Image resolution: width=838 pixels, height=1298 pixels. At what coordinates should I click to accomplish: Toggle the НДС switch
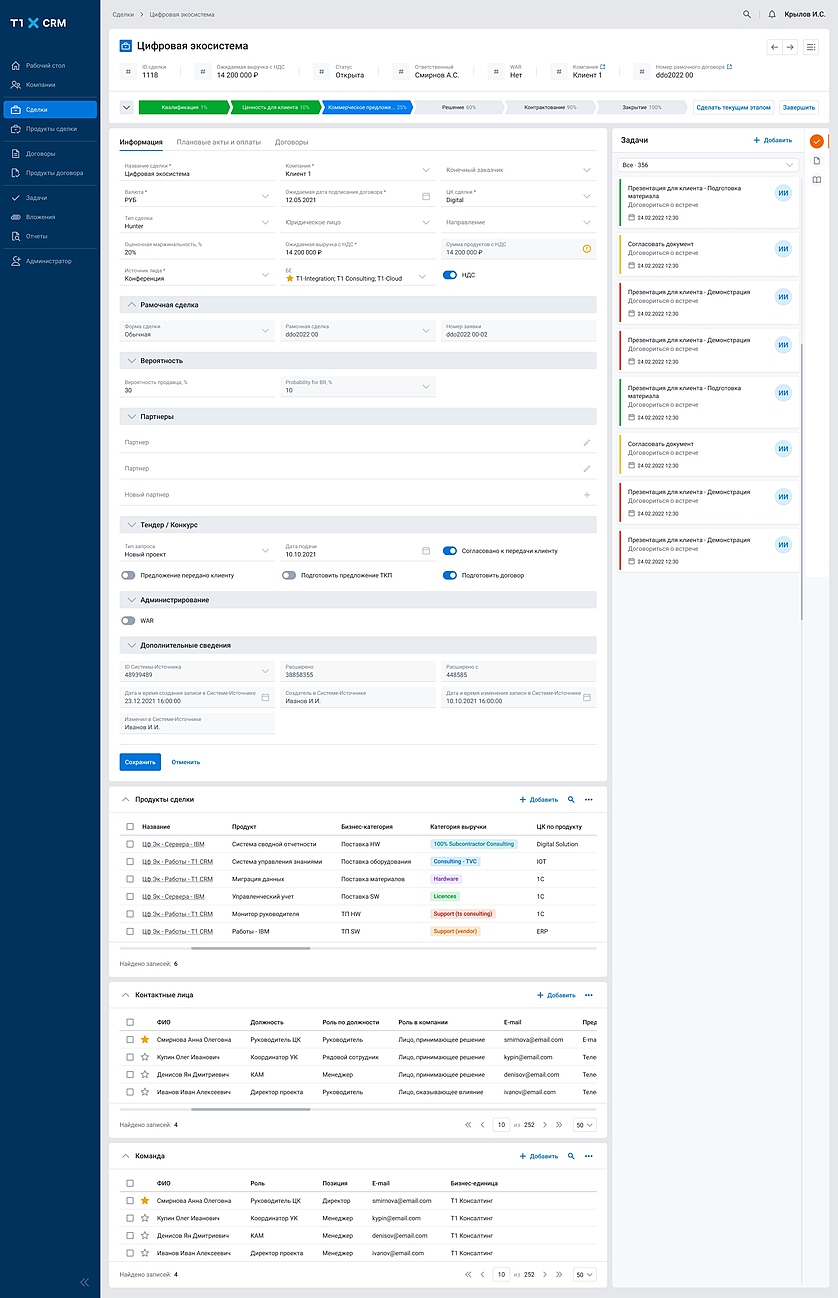click(450, 275)
